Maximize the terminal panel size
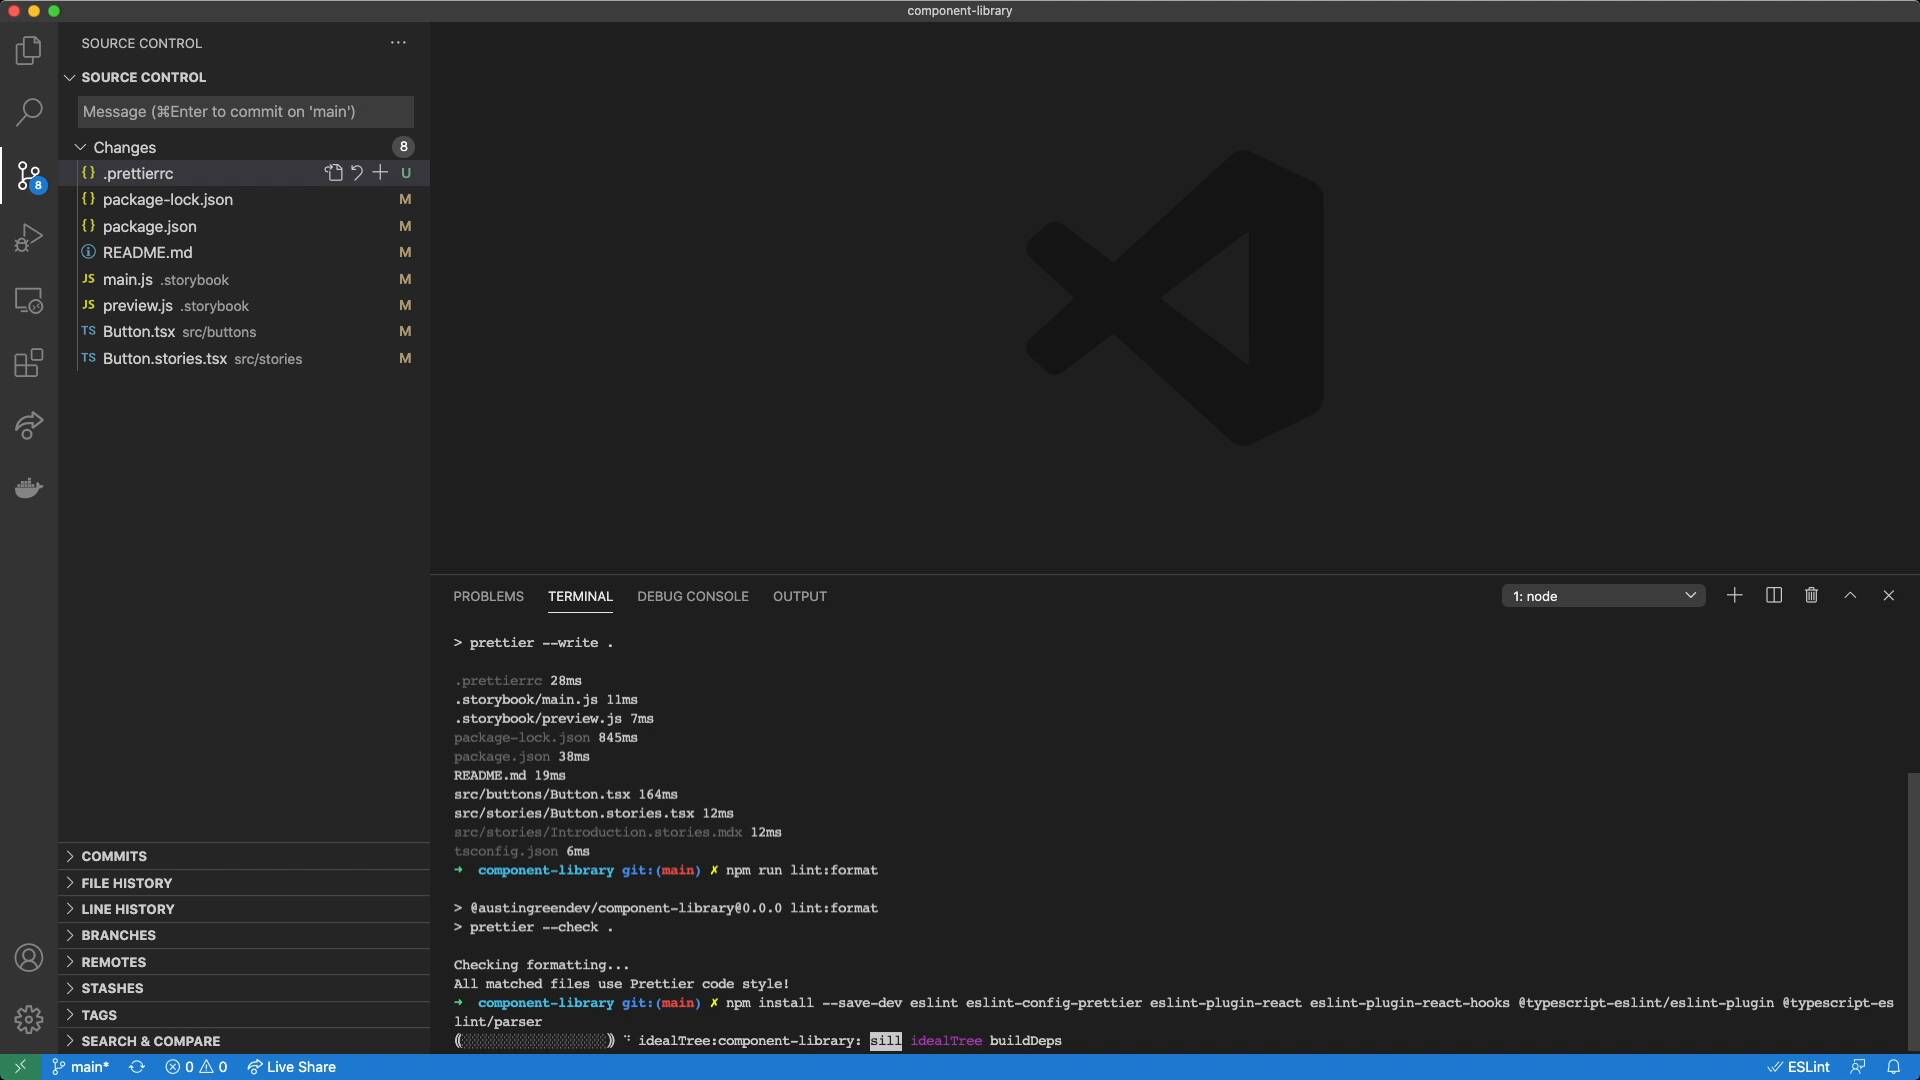The height and width of the screenshot is (1080, 1920). coord(1850,596)
